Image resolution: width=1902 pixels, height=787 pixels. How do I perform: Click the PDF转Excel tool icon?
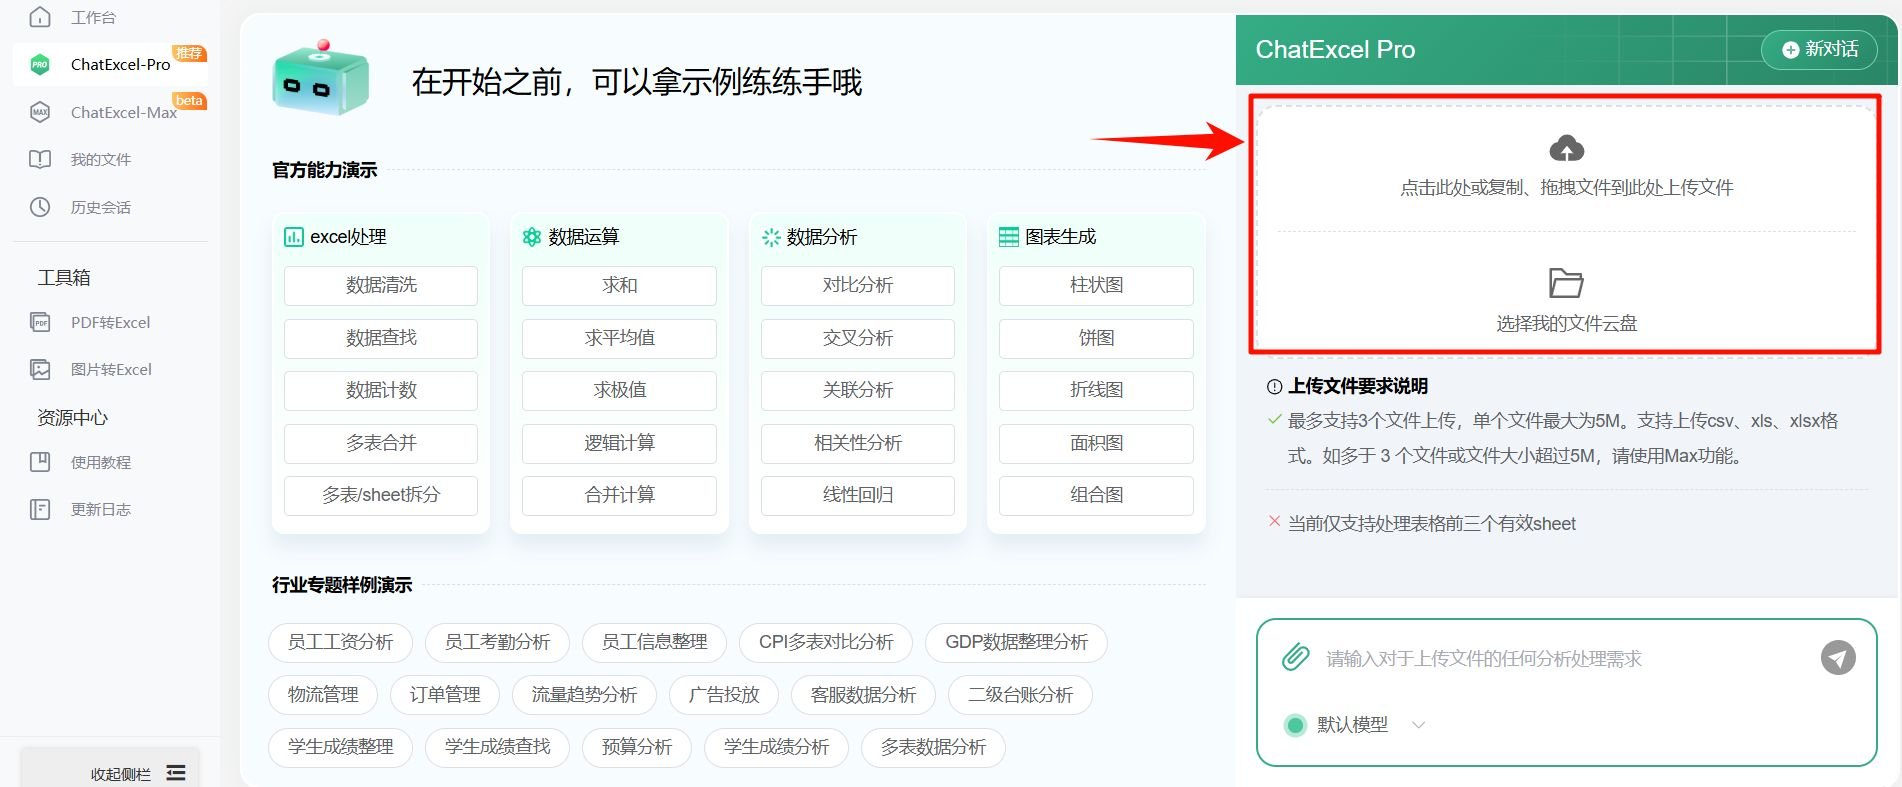point(40,322)
